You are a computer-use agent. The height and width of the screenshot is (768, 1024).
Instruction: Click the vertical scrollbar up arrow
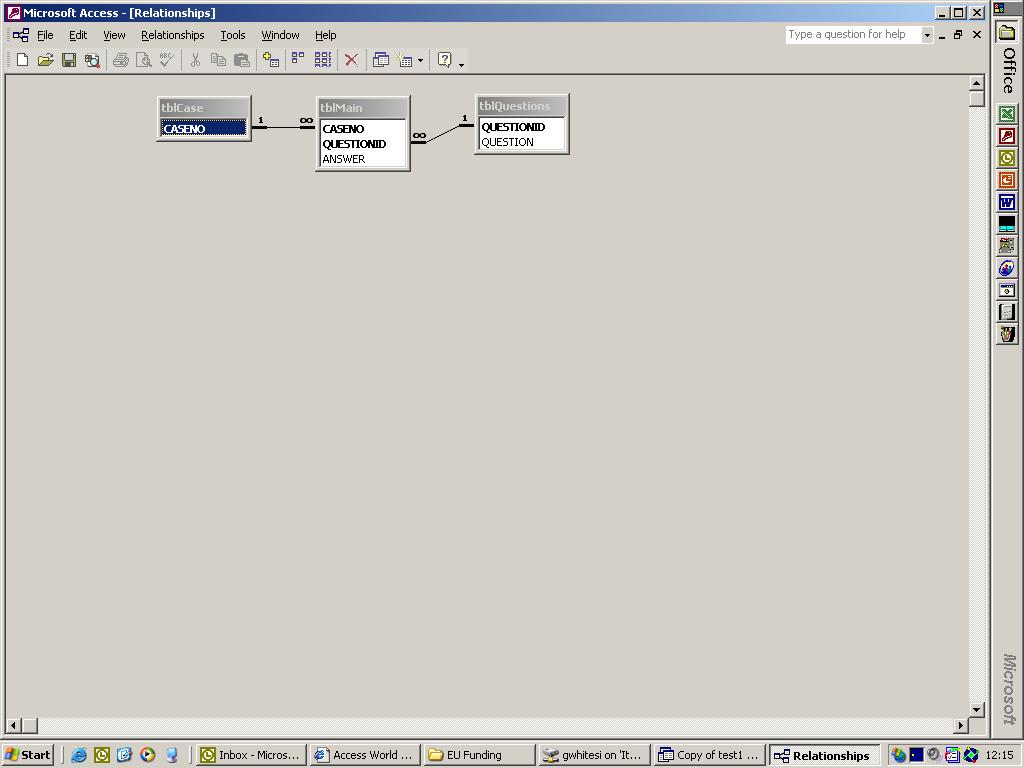click(976, 83)
